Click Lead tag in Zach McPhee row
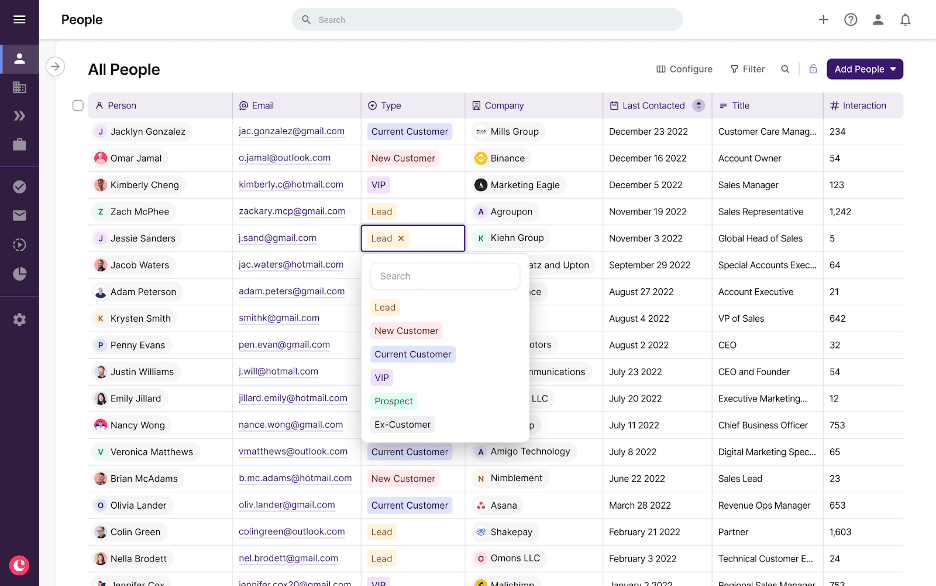The image size is (936, 586). tap(381, 211)
